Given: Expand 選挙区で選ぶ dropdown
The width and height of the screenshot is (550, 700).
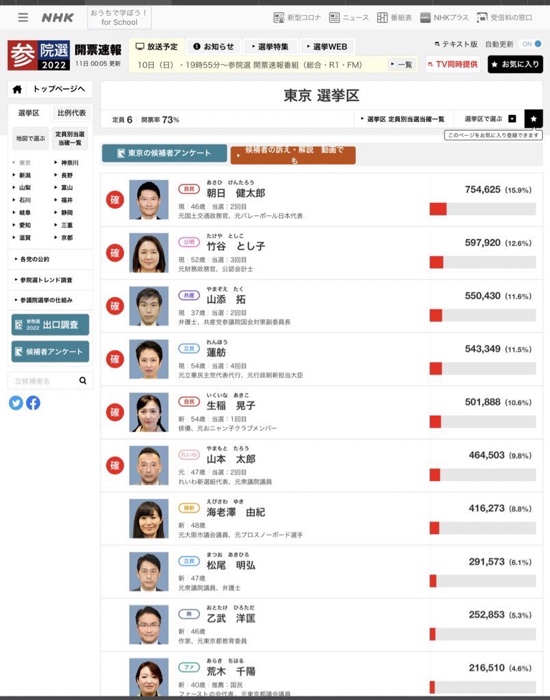Looking at the screenshot, I should [491, 119].
